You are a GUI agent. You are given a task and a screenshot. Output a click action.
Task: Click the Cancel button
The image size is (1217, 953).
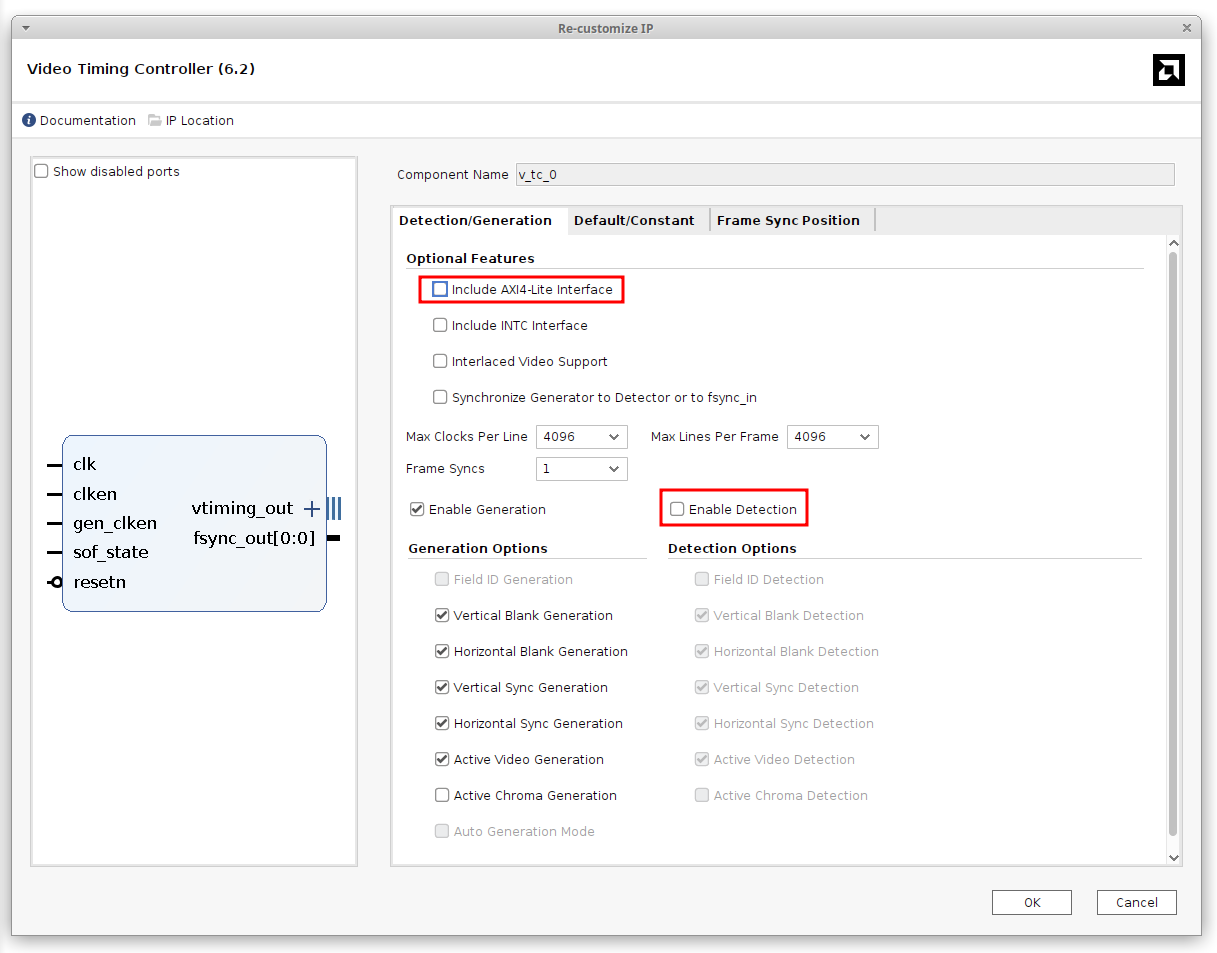(1137, 902)
